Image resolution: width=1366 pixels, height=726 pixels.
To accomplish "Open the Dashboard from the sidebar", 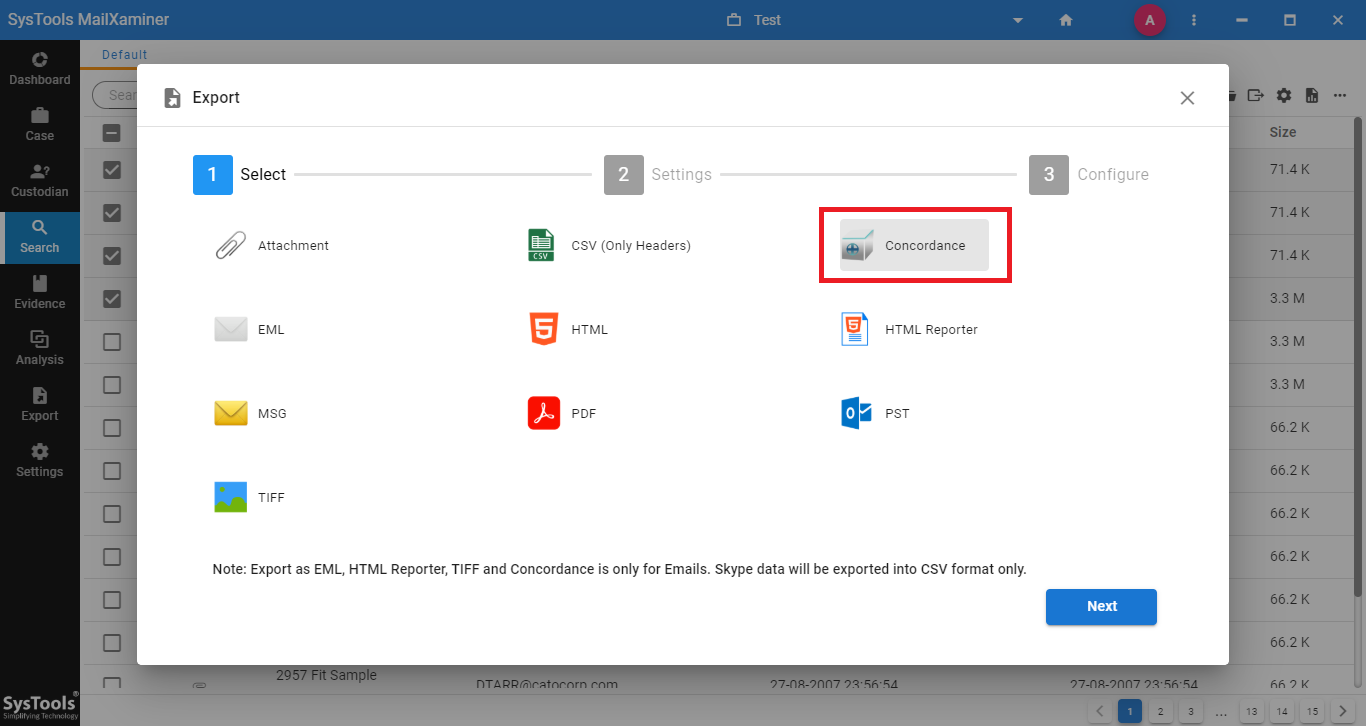I will click(x=40, y=68).
